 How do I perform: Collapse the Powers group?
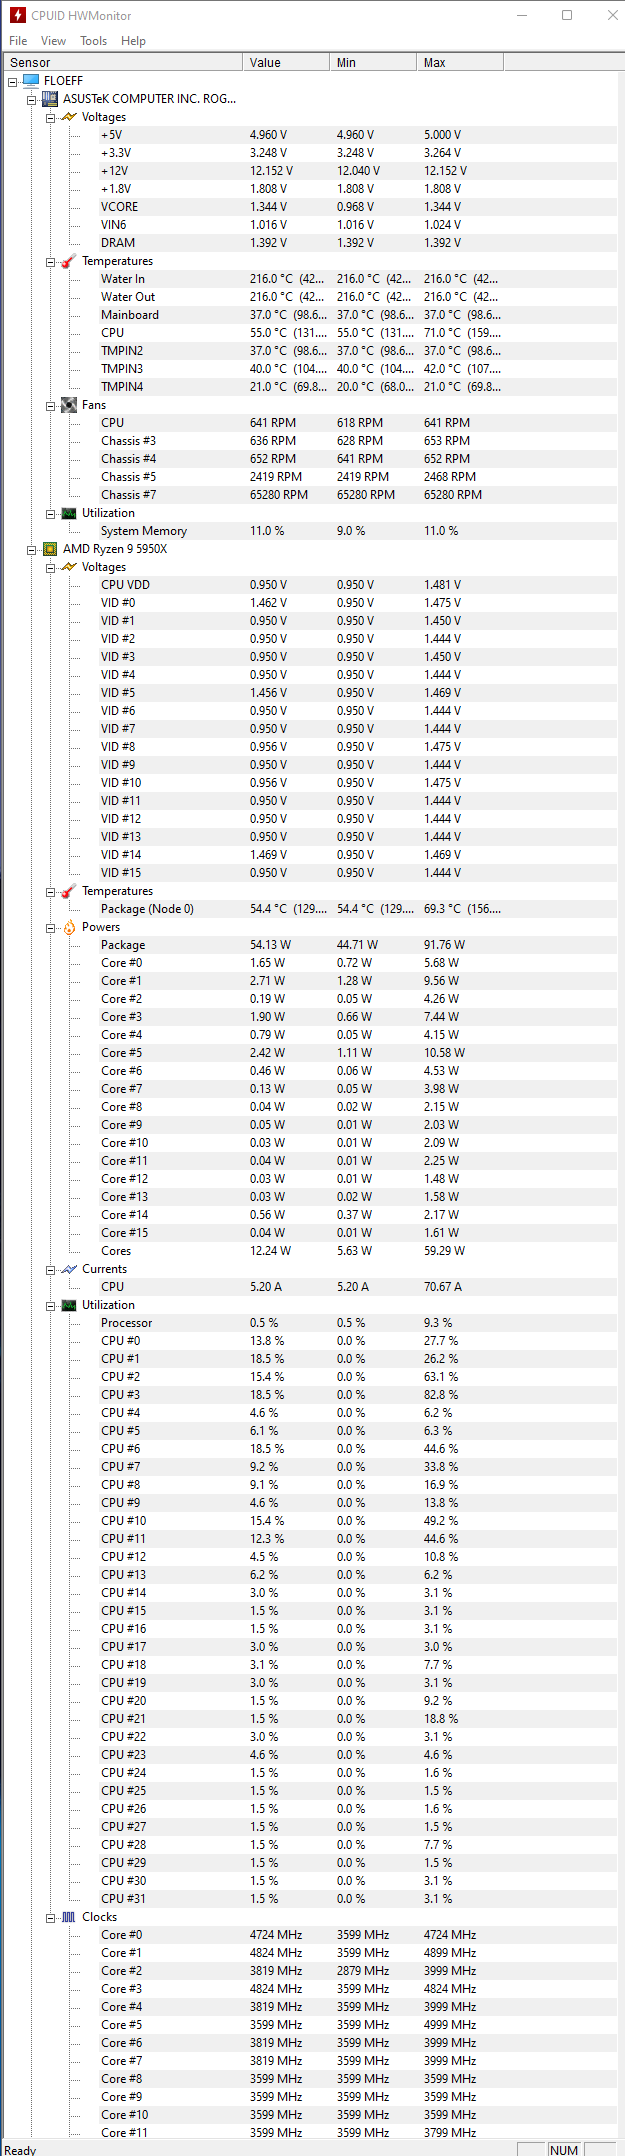click(x=51, y=927)
